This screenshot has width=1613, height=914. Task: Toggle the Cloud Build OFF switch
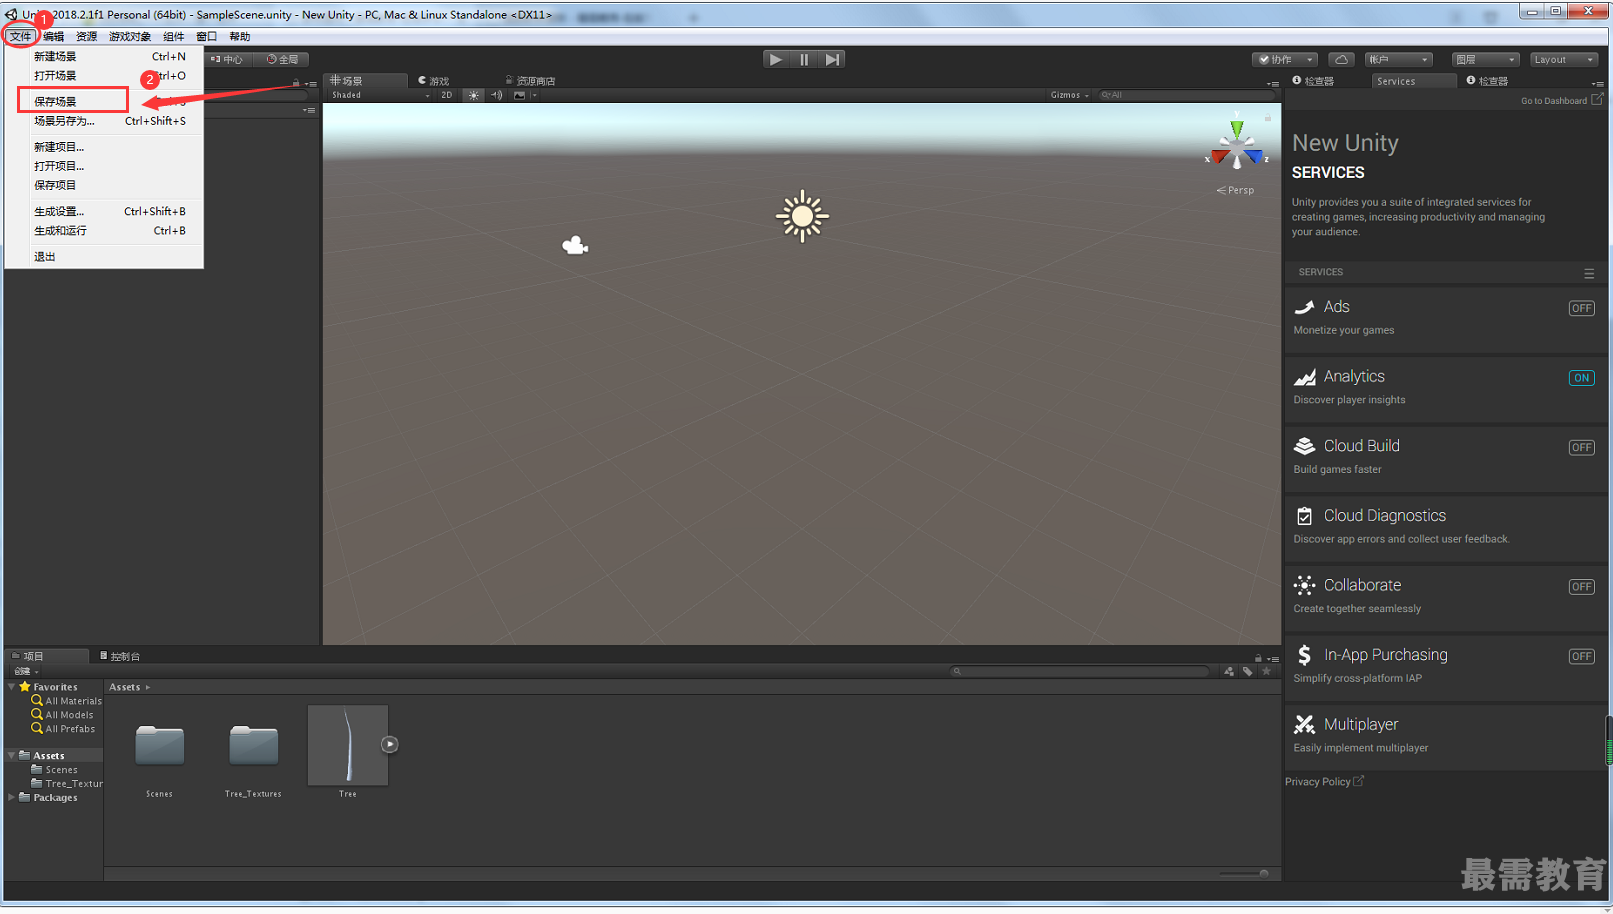1581,447
